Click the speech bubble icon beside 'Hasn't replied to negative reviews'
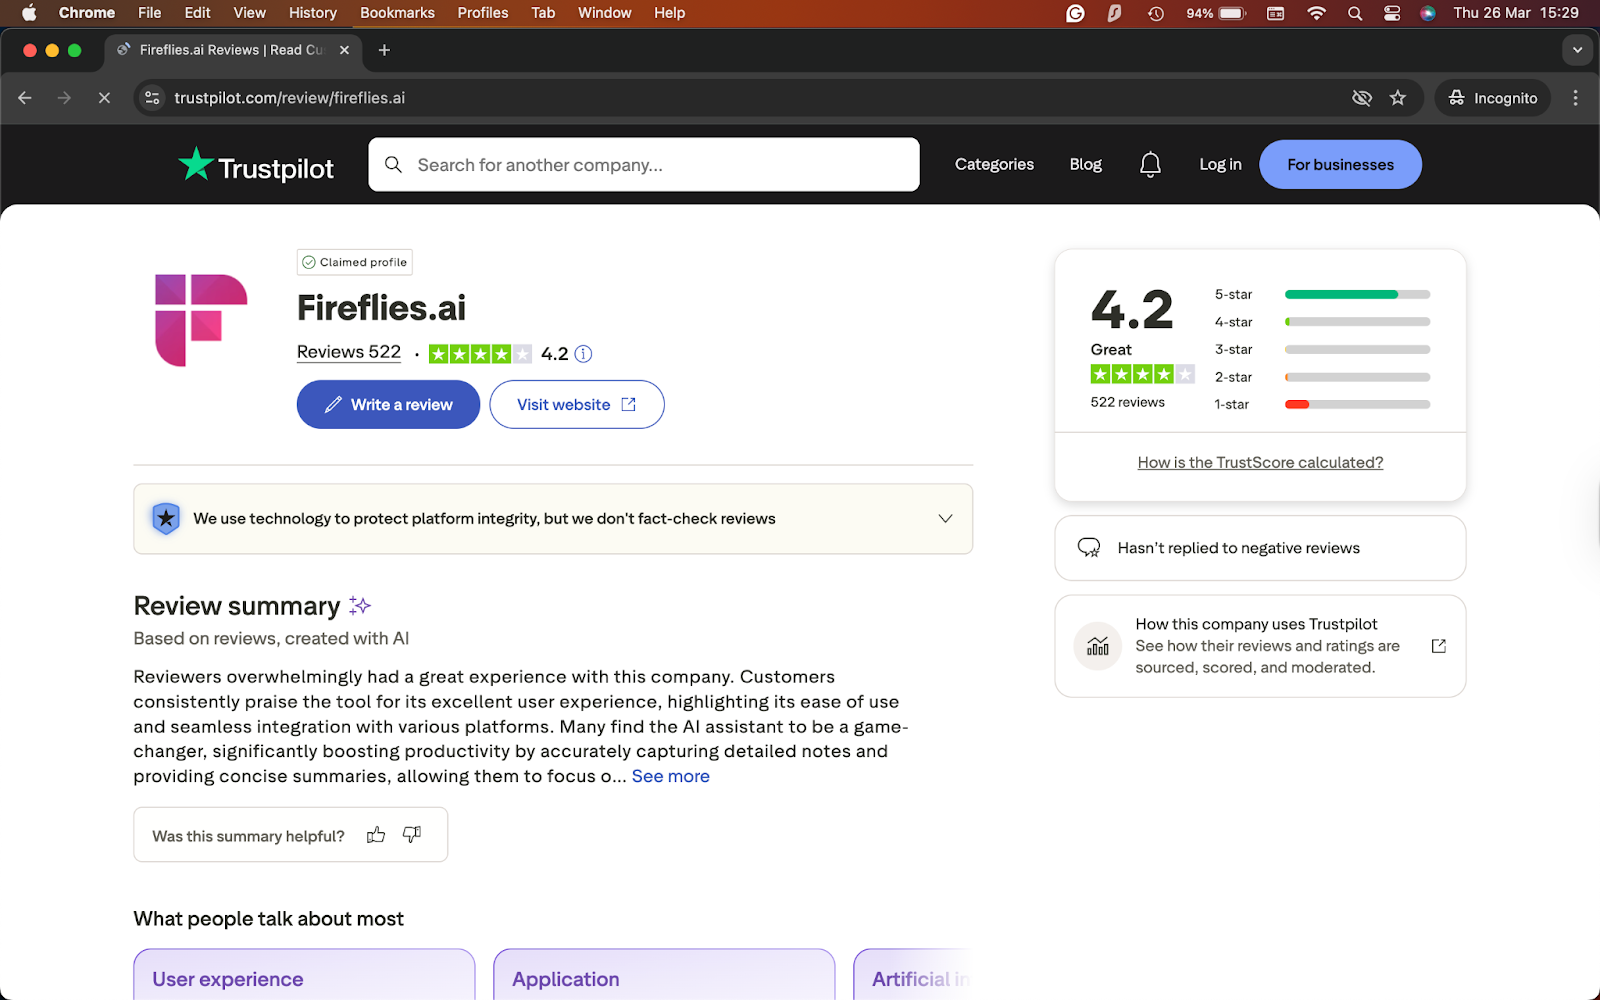 (1089, 548)
